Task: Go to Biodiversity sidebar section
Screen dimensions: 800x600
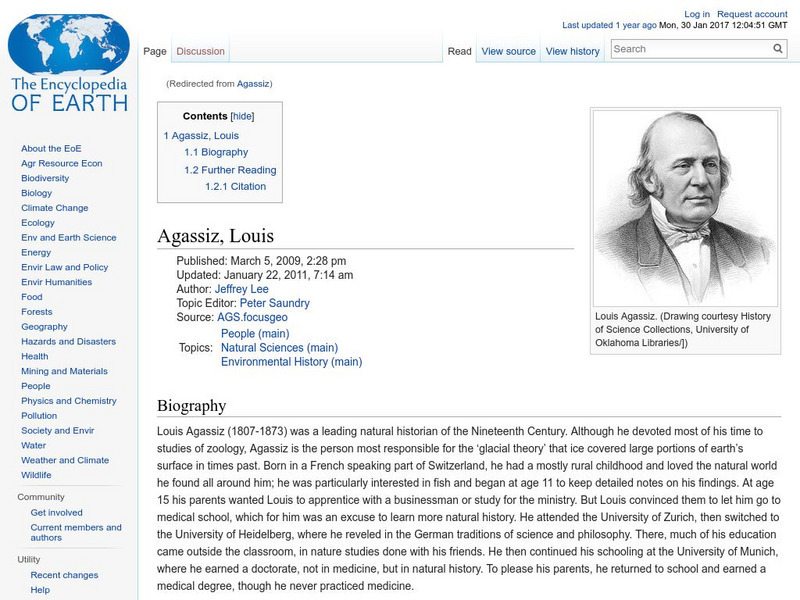Action: [x=45, y=178]
